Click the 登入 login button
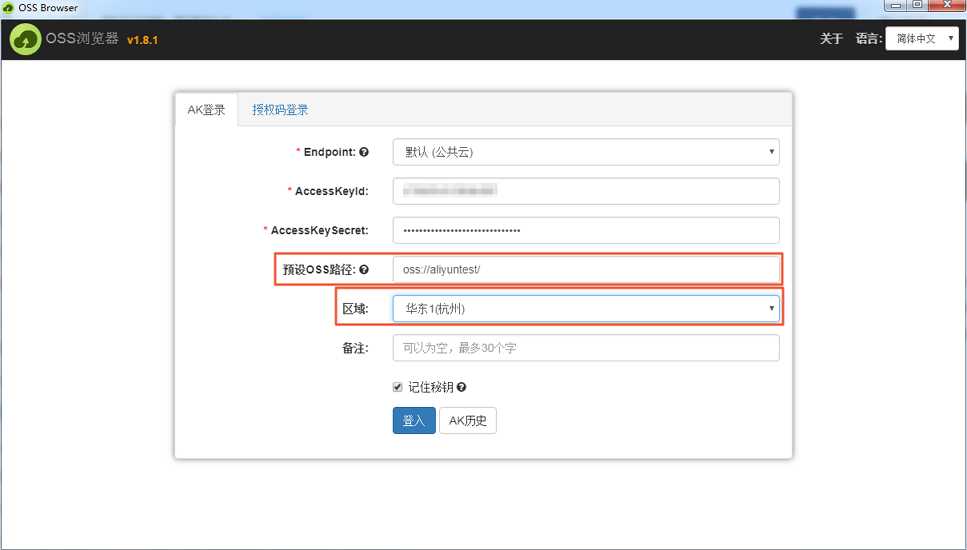The width and height of the screenshot is (967, 550). 414,421
